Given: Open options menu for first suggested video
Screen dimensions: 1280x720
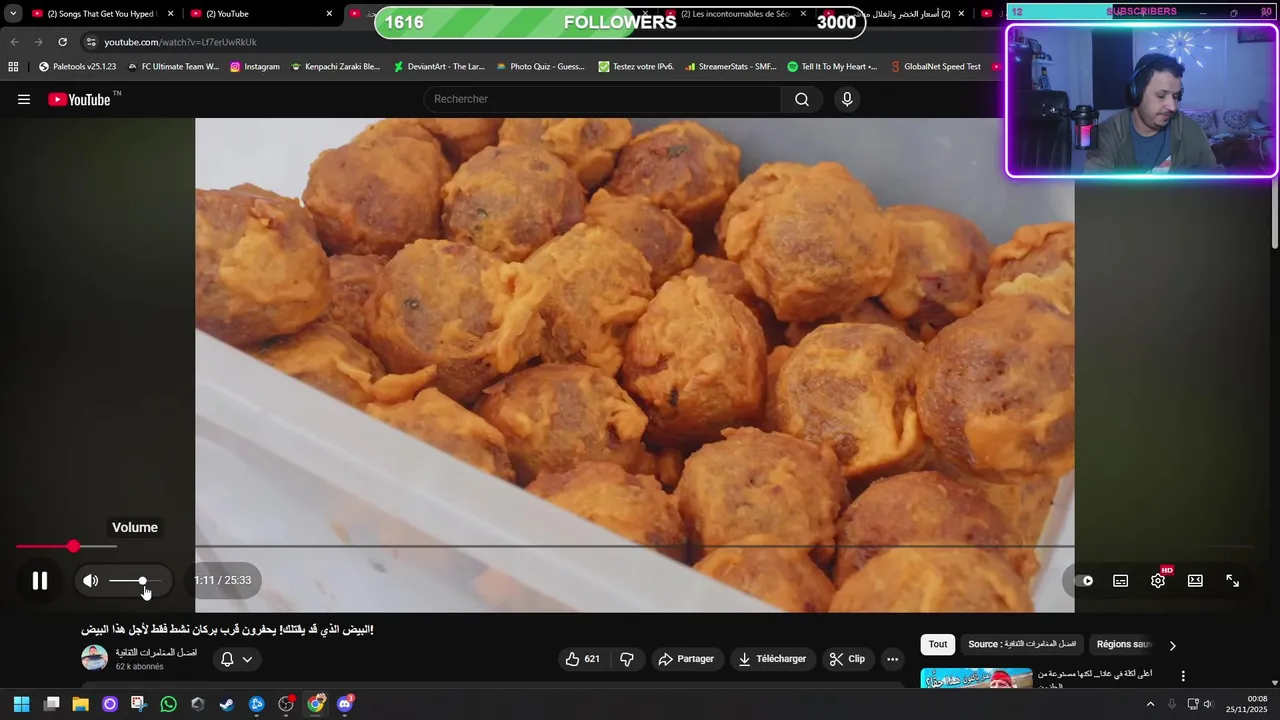Looking at the screenshot, I should [1183, 677].
